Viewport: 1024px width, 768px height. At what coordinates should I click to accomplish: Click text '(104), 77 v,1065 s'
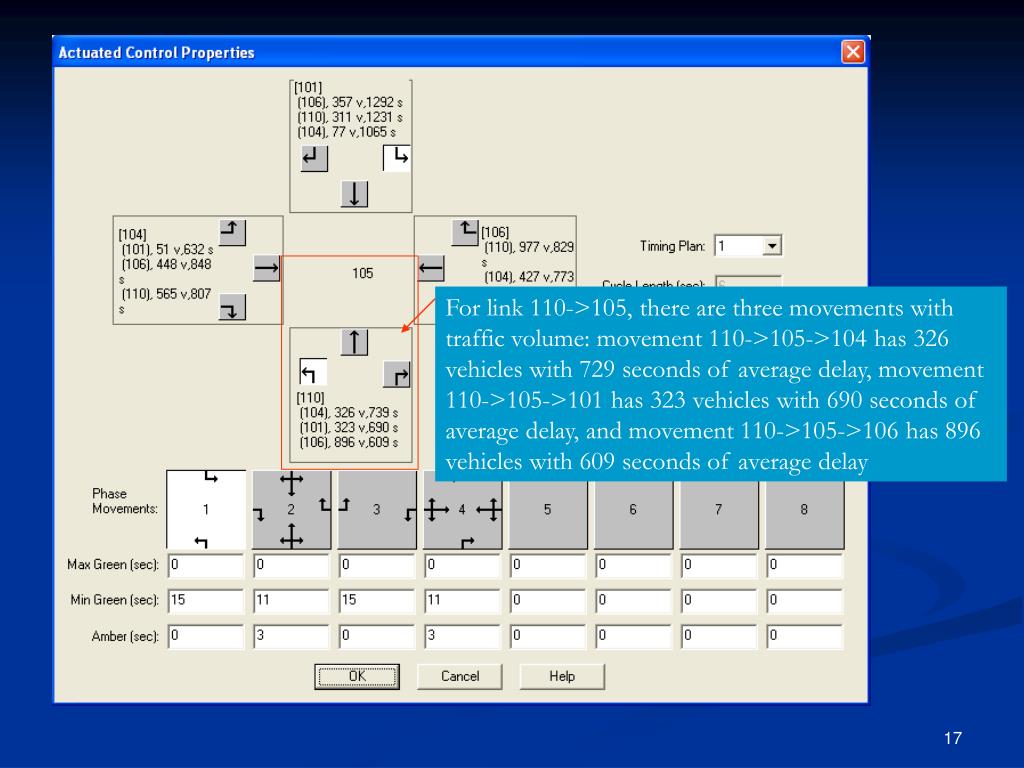point(347,132)
